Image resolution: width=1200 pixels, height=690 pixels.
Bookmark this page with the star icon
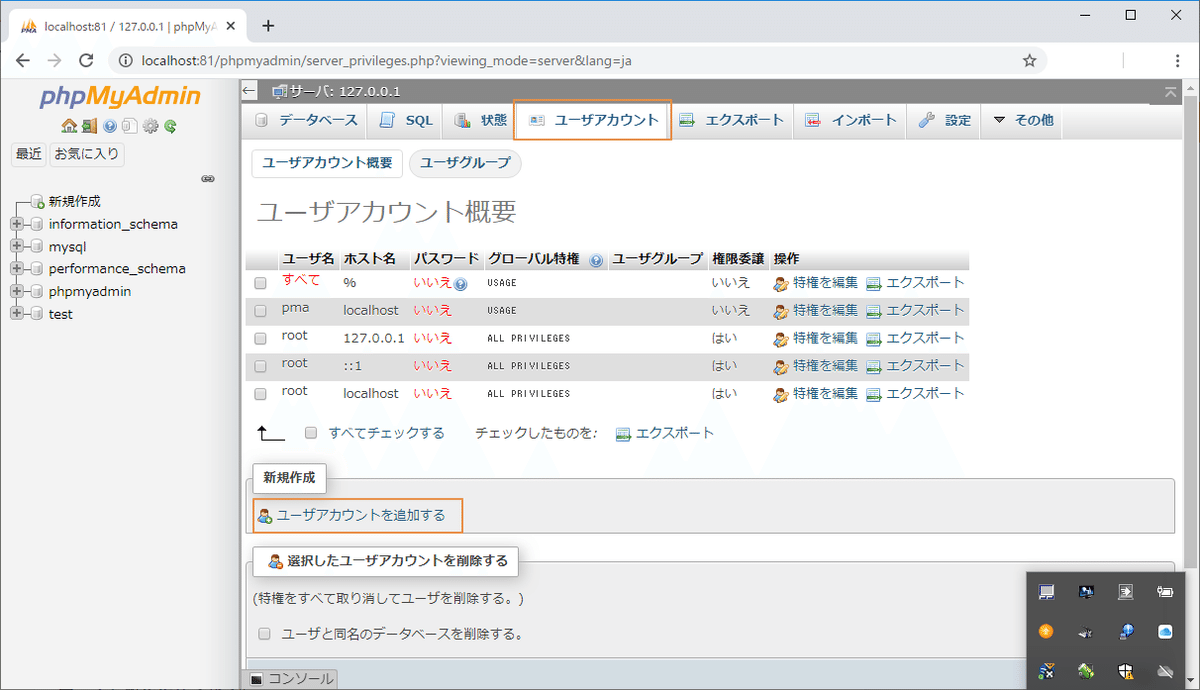1029,60
